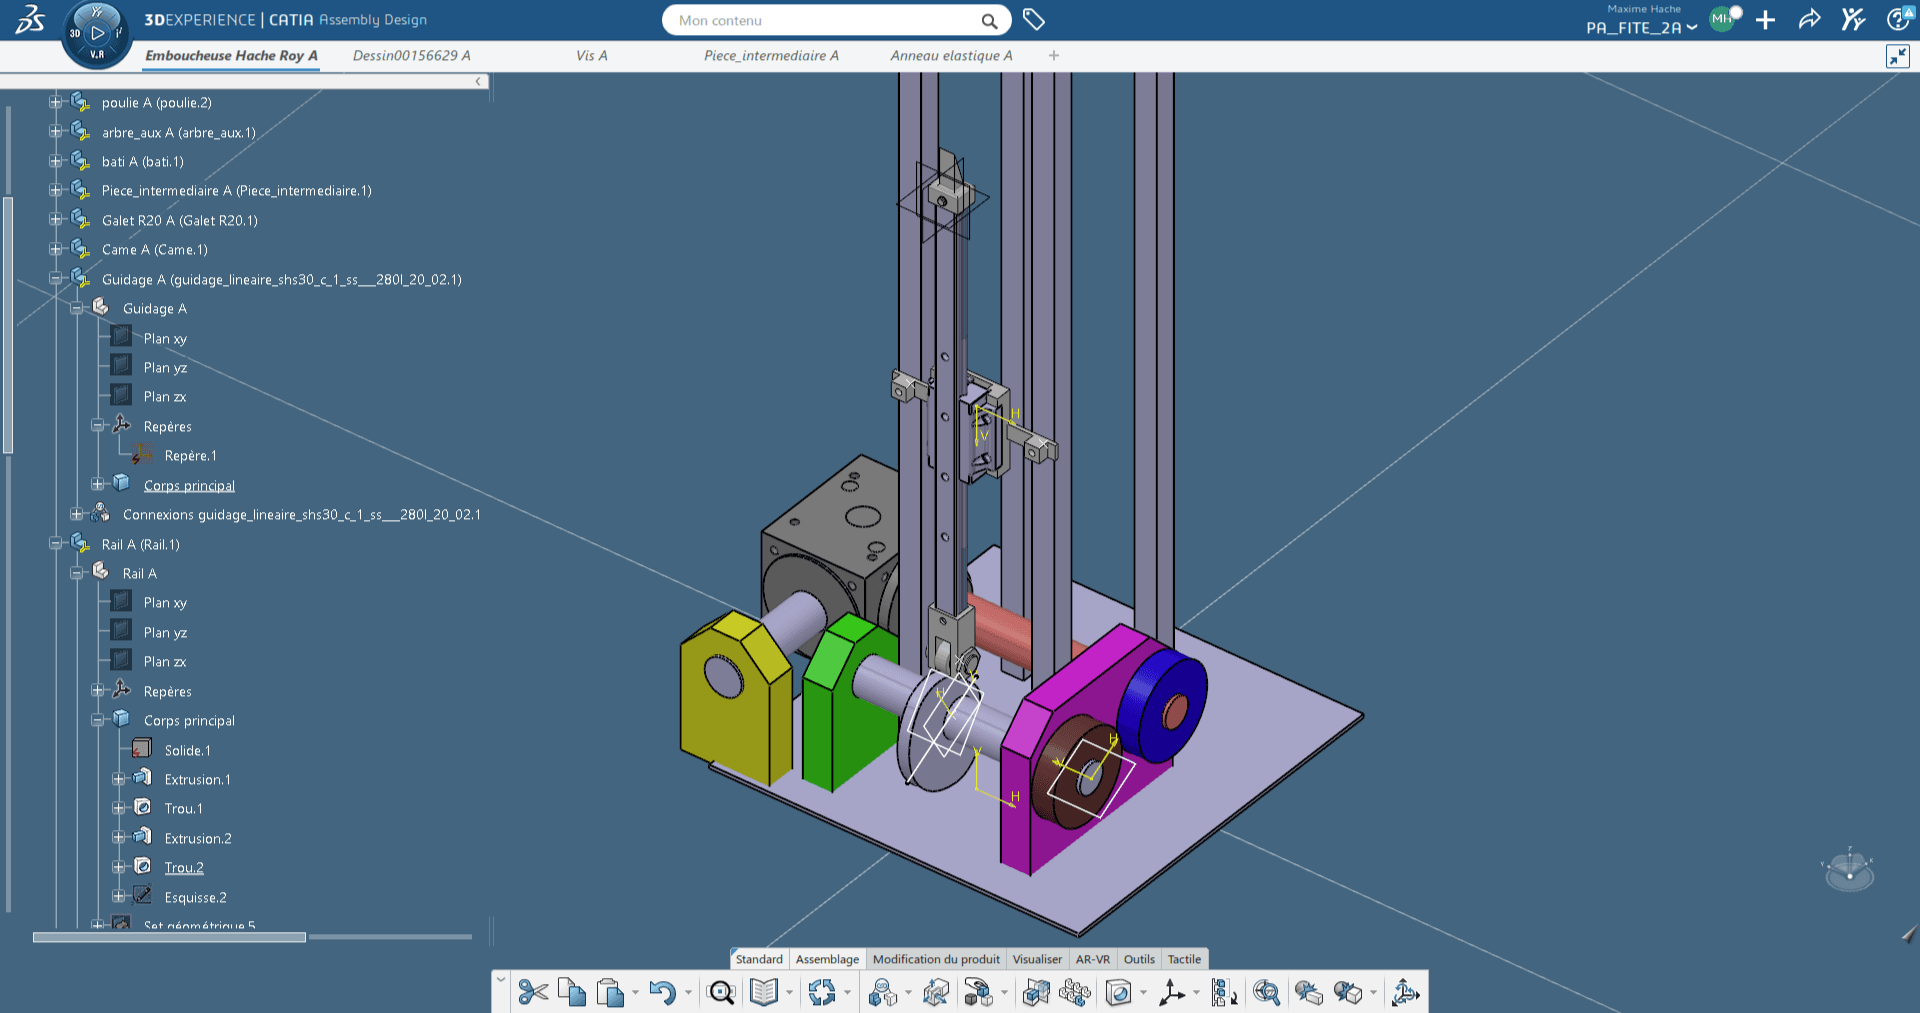Viewport: 1920px width, 1013px height.
Task: Click the MH user avatar
Action: coord(1722,19)
